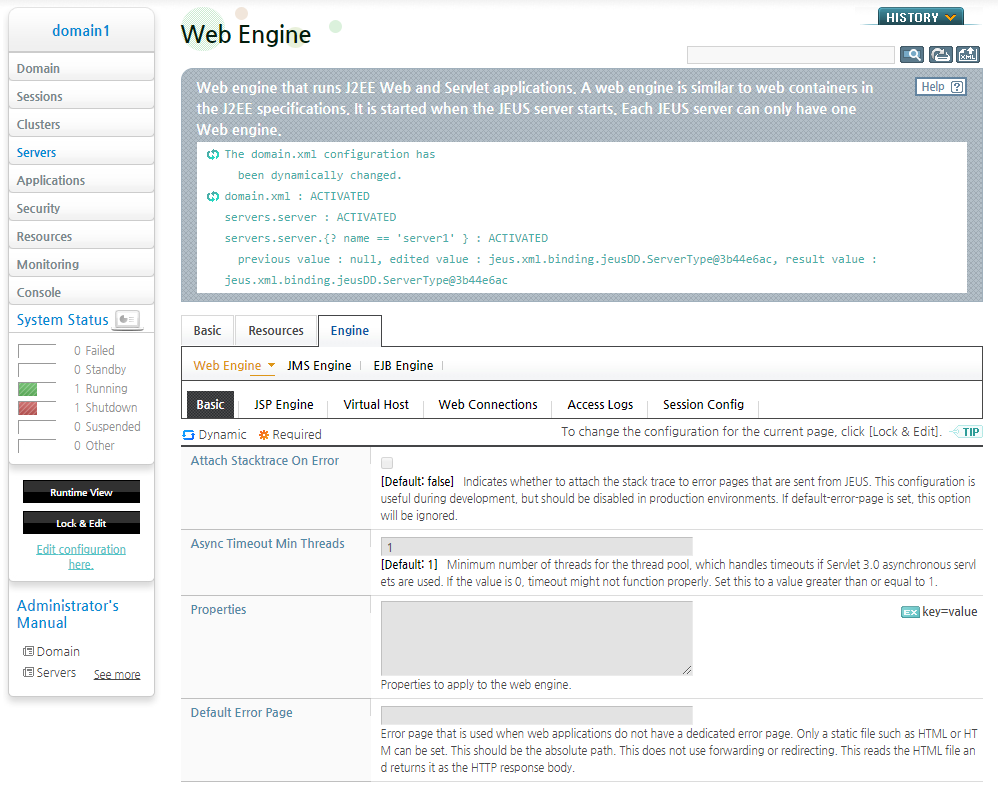Open the Help question mark icon
Screen dimensions: 998x789
coord(957,87)
